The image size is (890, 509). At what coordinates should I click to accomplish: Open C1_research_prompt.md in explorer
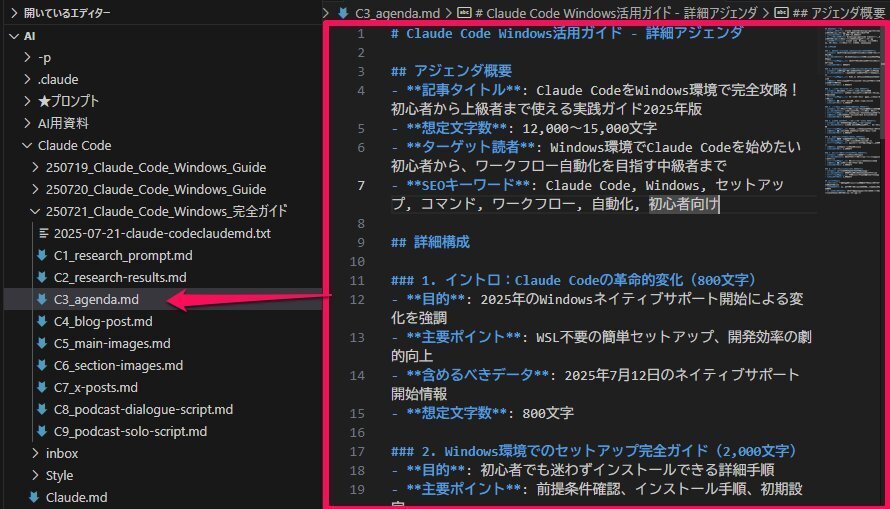(x=123, y=255)
